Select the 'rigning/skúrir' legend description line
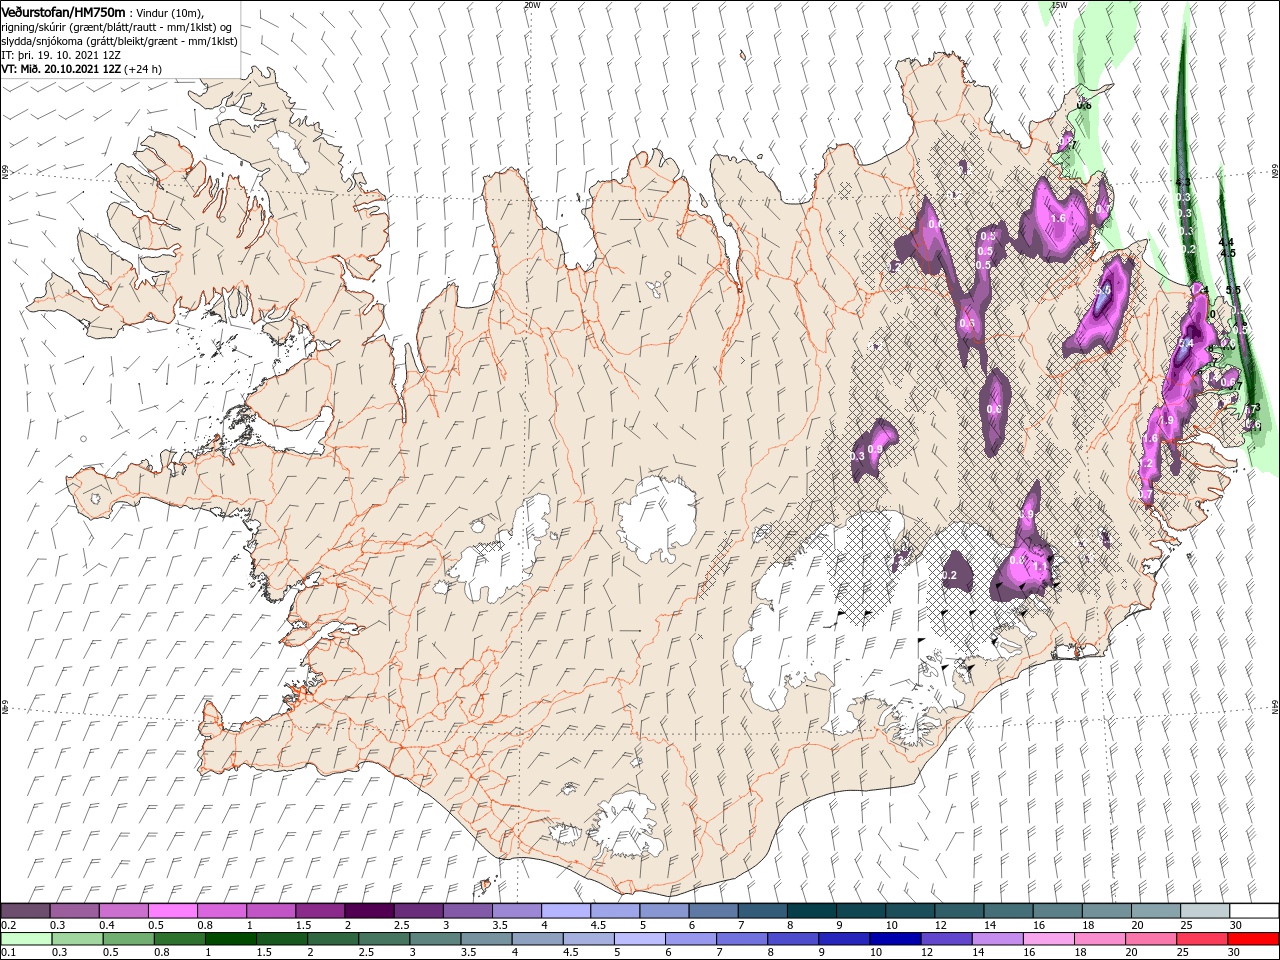Screen dimensions: 1280x960 pyautogui.click(x=115, y=28)
